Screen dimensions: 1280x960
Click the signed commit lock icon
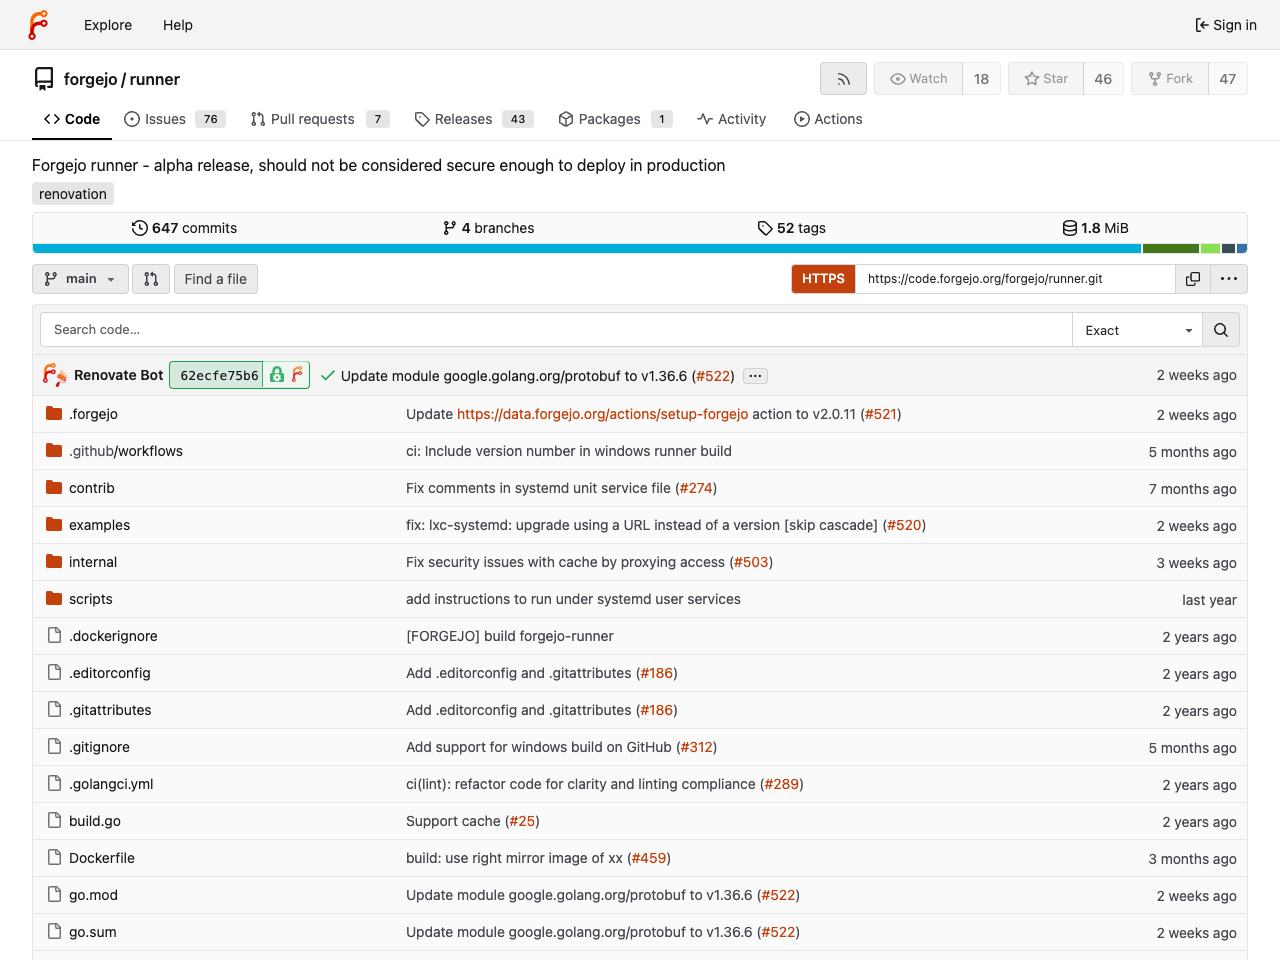tap(277, 375)
